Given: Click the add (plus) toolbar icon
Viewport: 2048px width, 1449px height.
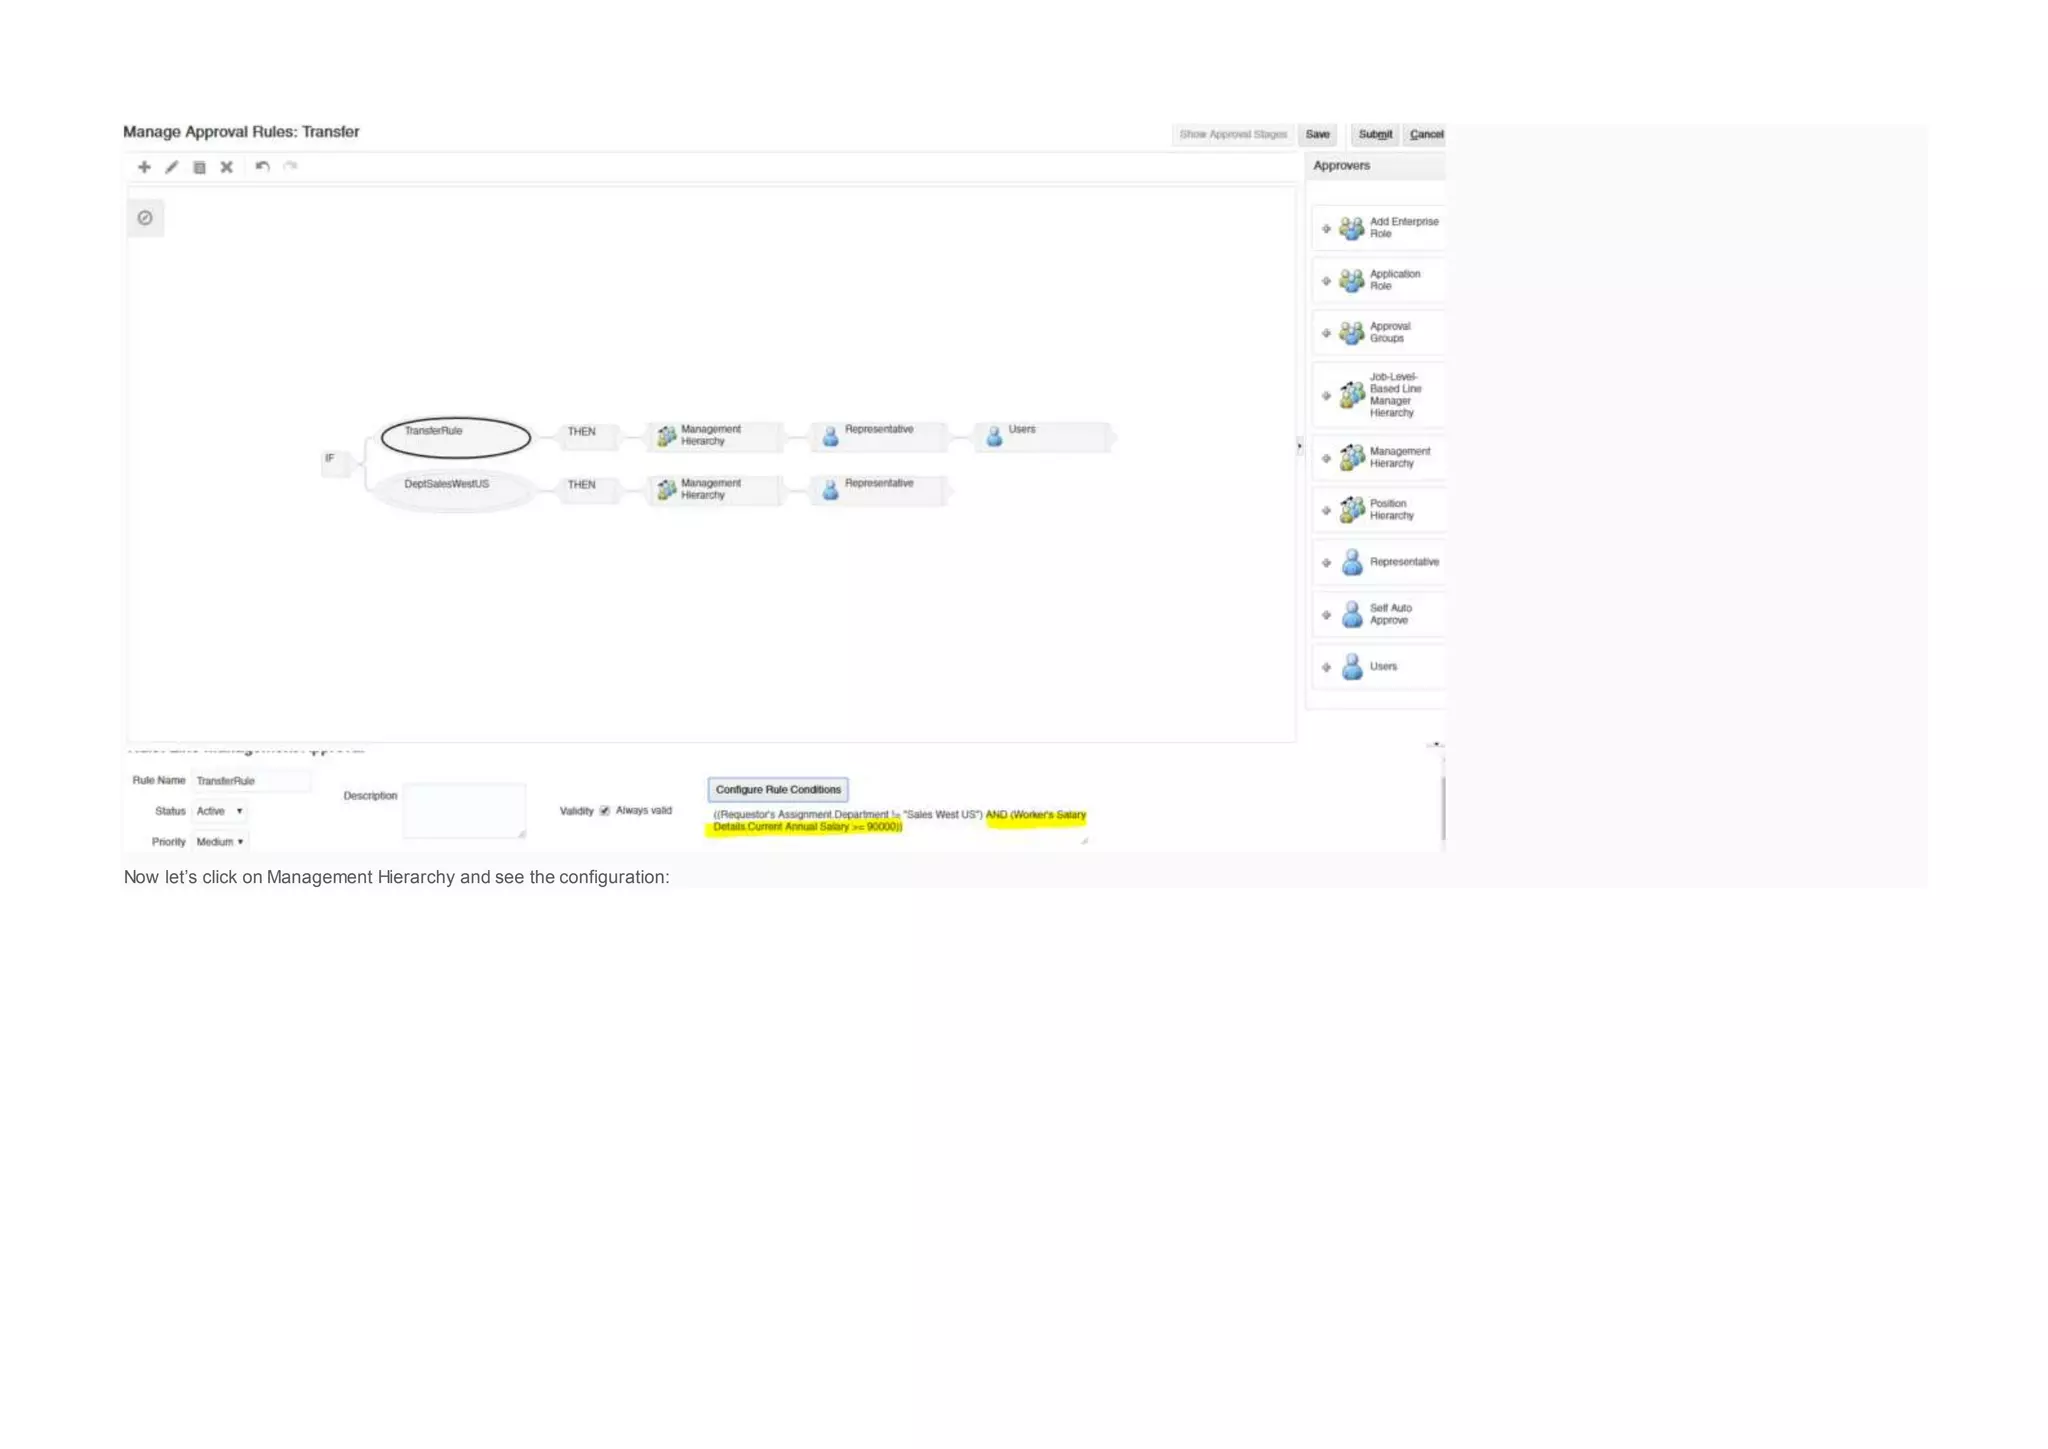Looking at the screenshot, I should (x=144, y=167).
